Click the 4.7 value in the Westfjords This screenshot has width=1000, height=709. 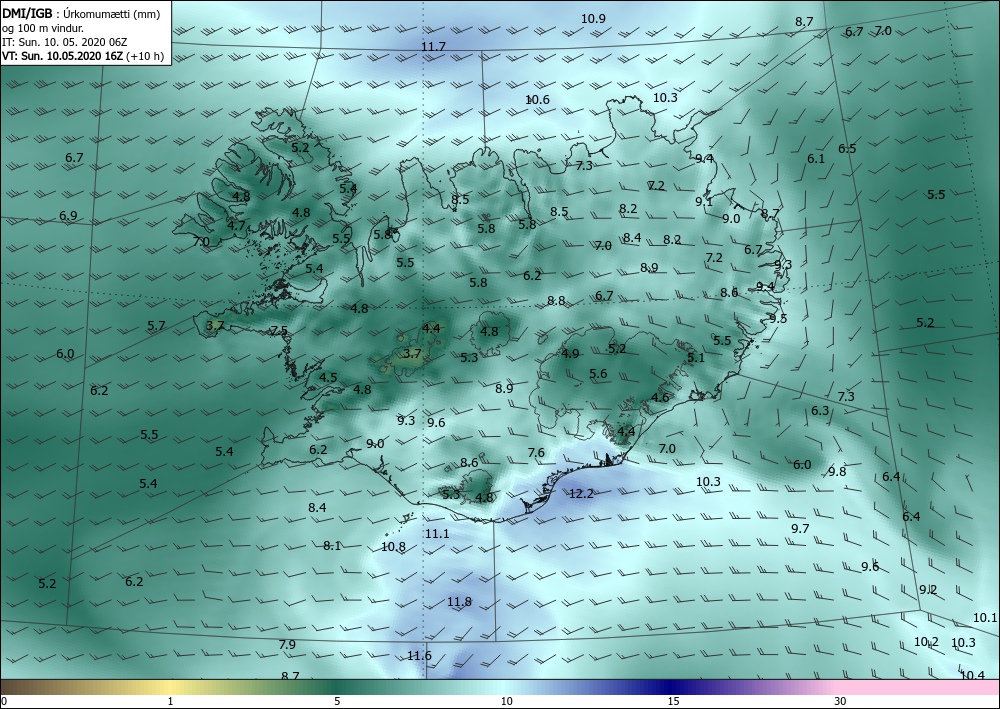[236, 225]
